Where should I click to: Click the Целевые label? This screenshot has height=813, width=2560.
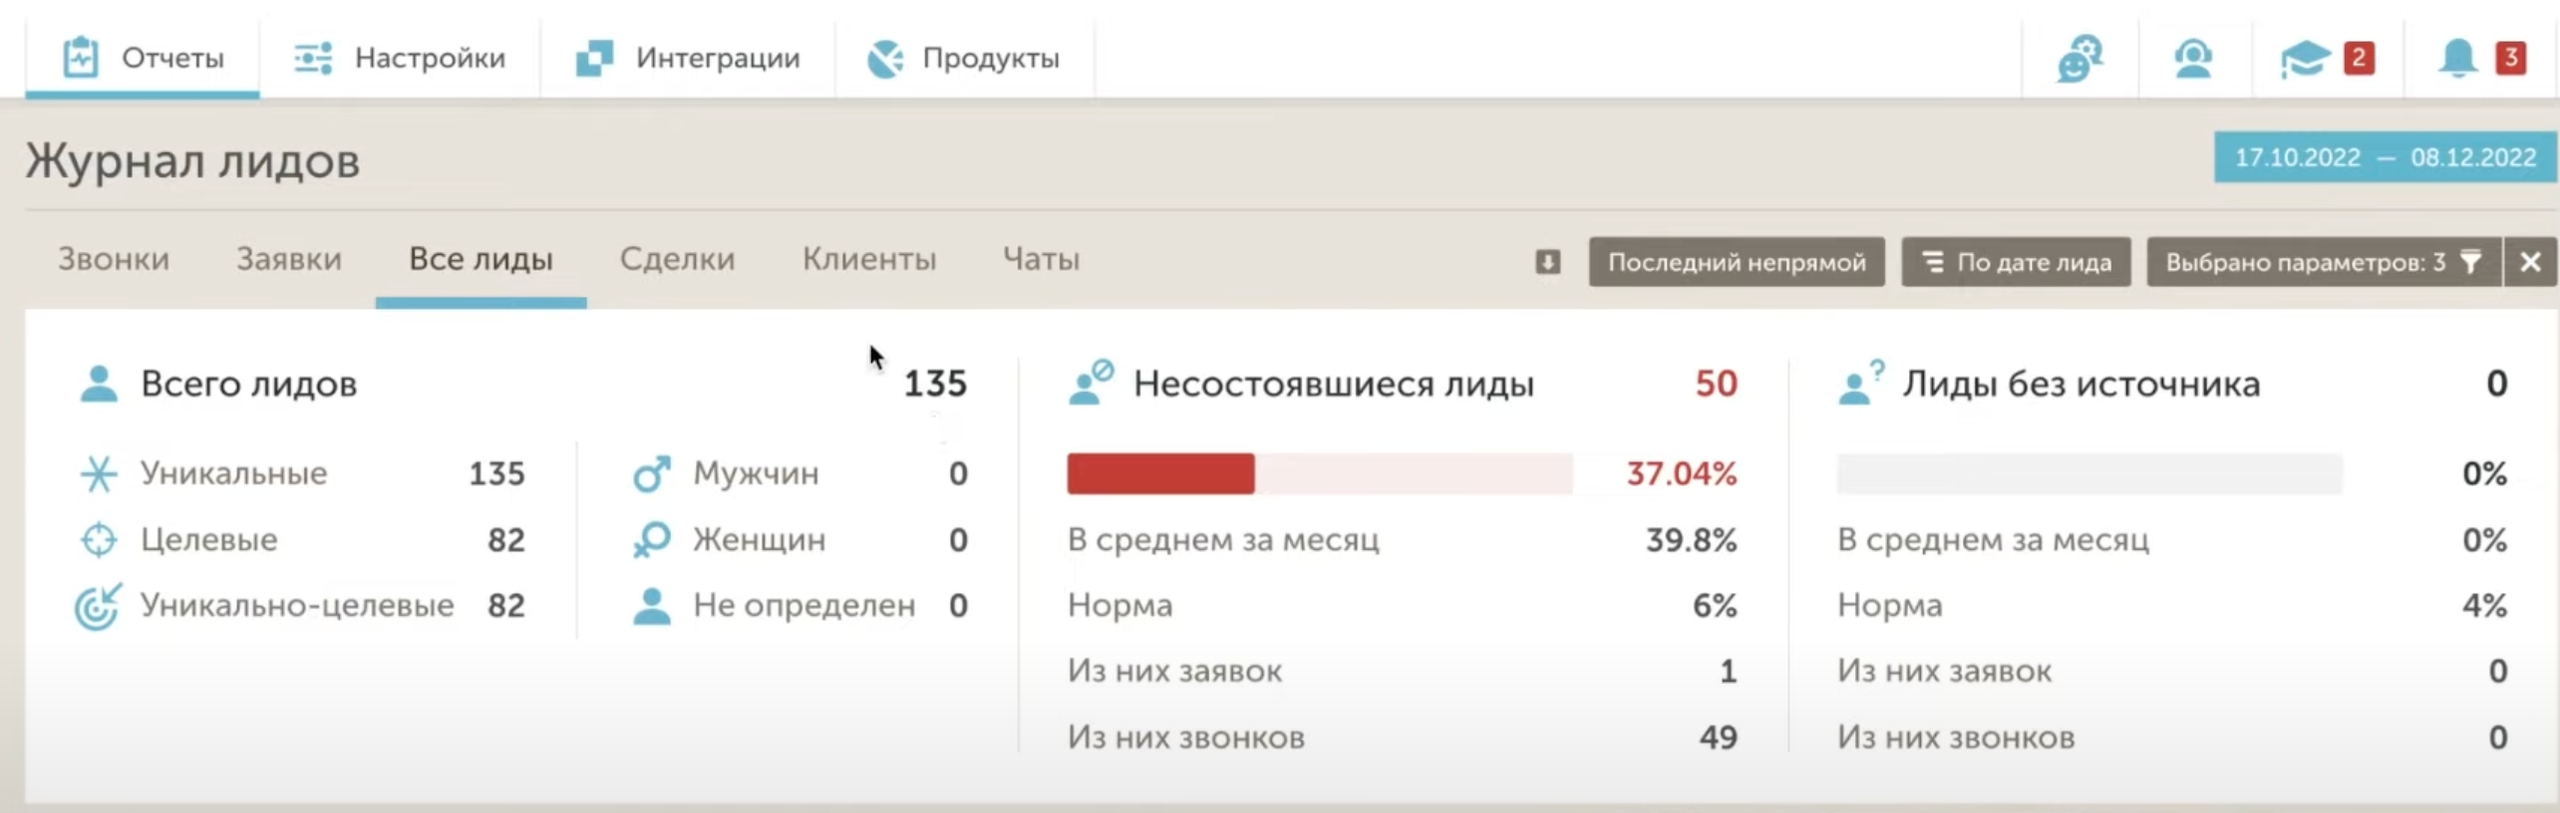coord(209,540)
